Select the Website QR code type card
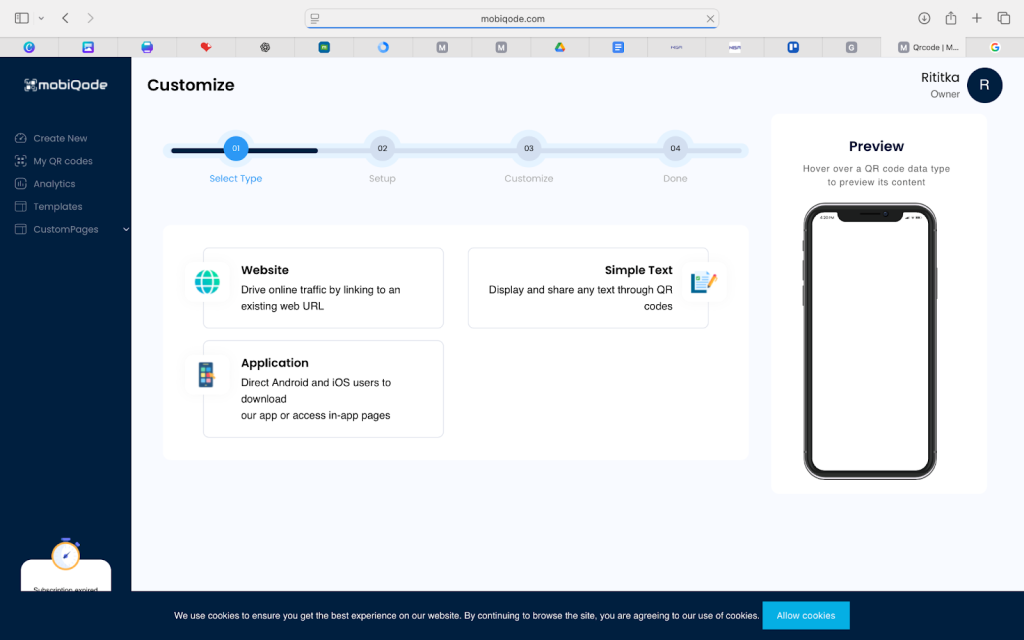This screenshot has width=1024, height=640. tap(323, 288)
